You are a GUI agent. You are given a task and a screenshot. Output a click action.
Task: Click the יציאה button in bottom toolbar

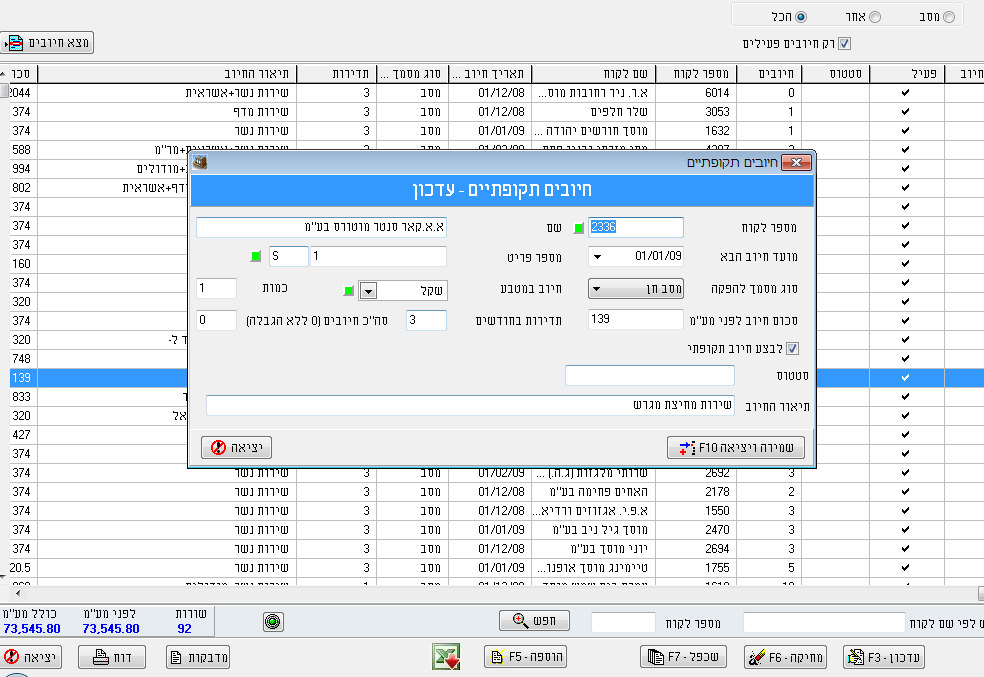coord(30,657)
